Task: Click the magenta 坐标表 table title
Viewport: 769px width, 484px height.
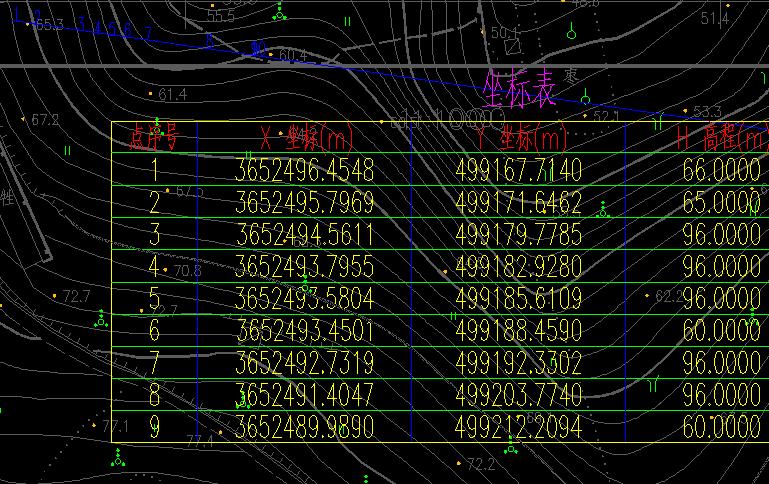Action: 519,89
